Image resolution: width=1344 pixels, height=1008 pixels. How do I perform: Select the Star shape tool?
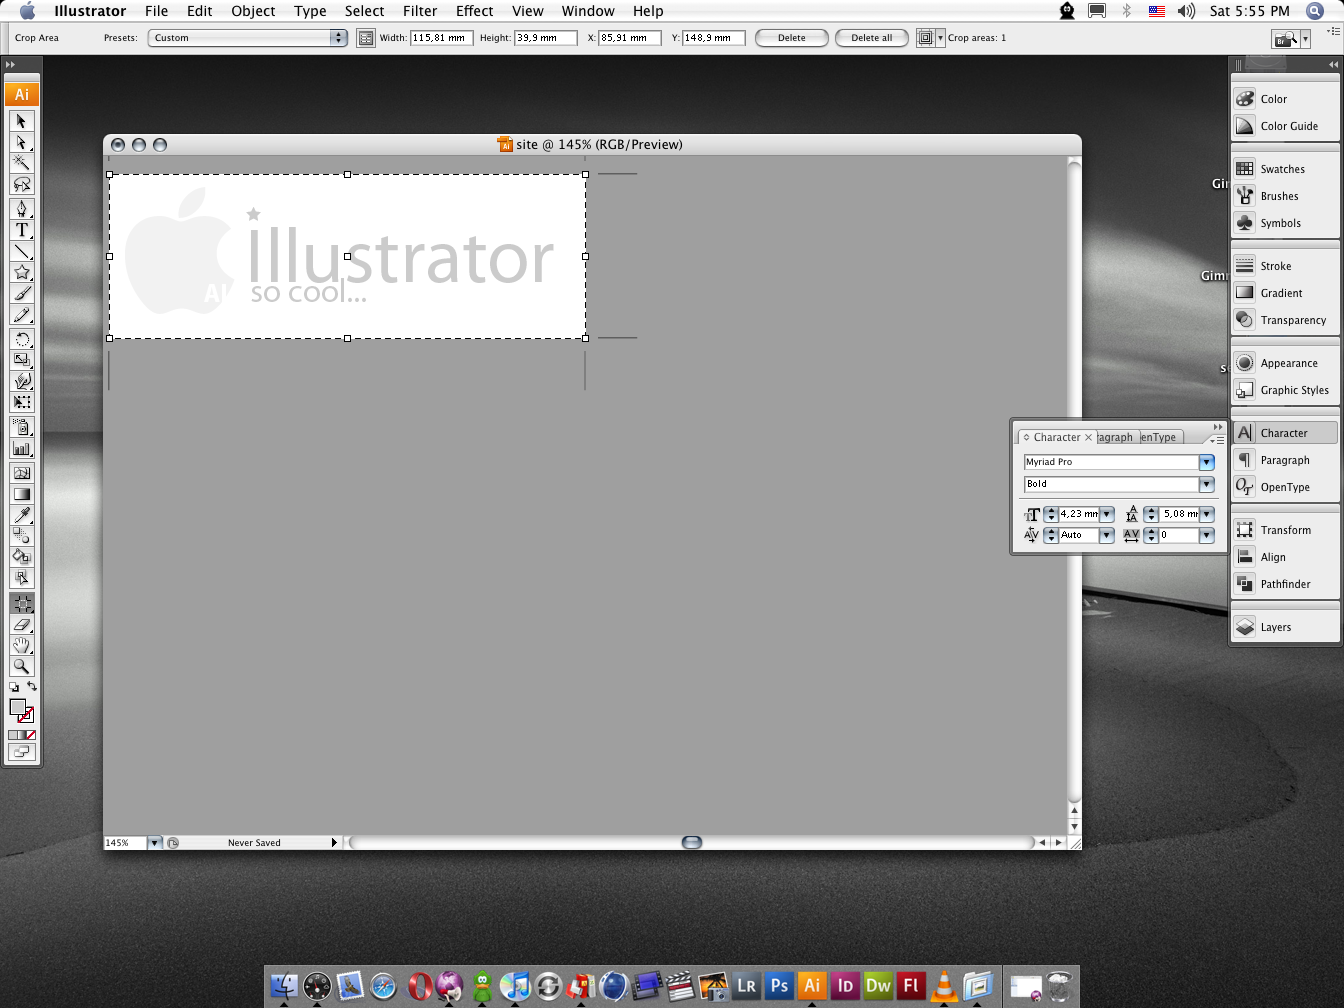click(21, 273)
